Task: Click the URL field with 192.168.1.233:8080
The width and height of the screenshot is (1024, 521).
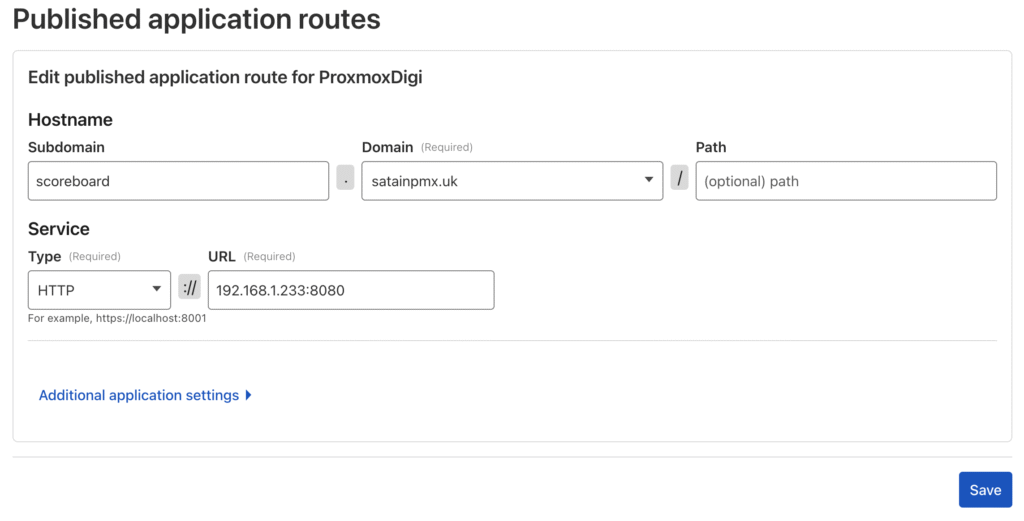Action: 350,290
